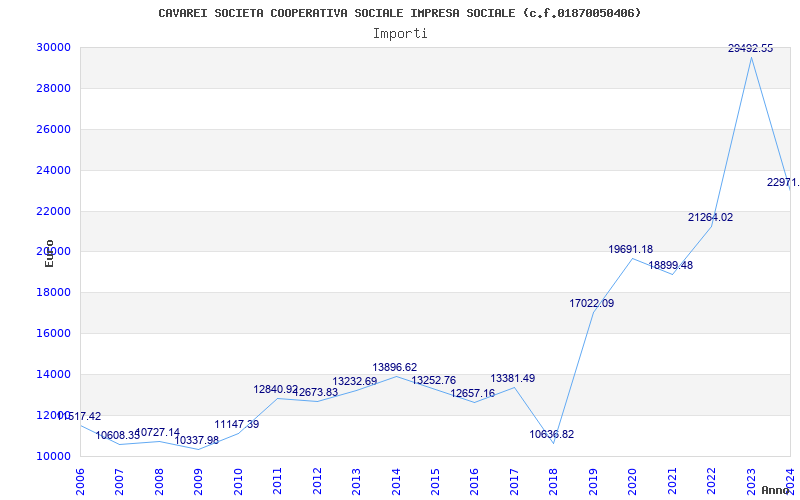This screenshot has width=800, height=500.
Task: Click the 11147.39 data label
Action: (237, 424)
